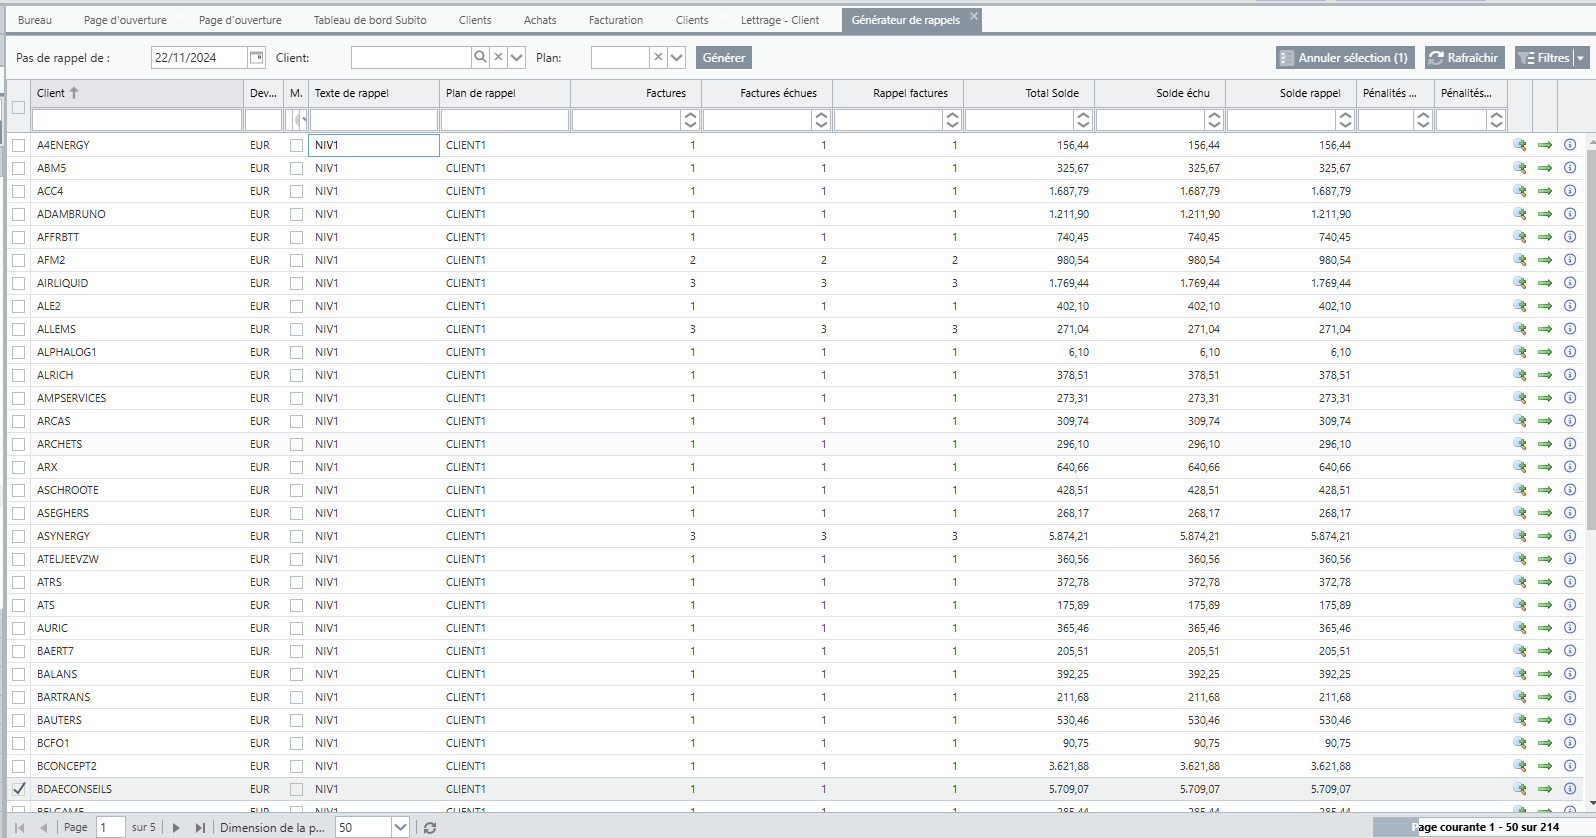Viewport: 1596px width, 838px height.
Task: Go to last page icon
Action: pyautogui.click(x=200, y=828)
